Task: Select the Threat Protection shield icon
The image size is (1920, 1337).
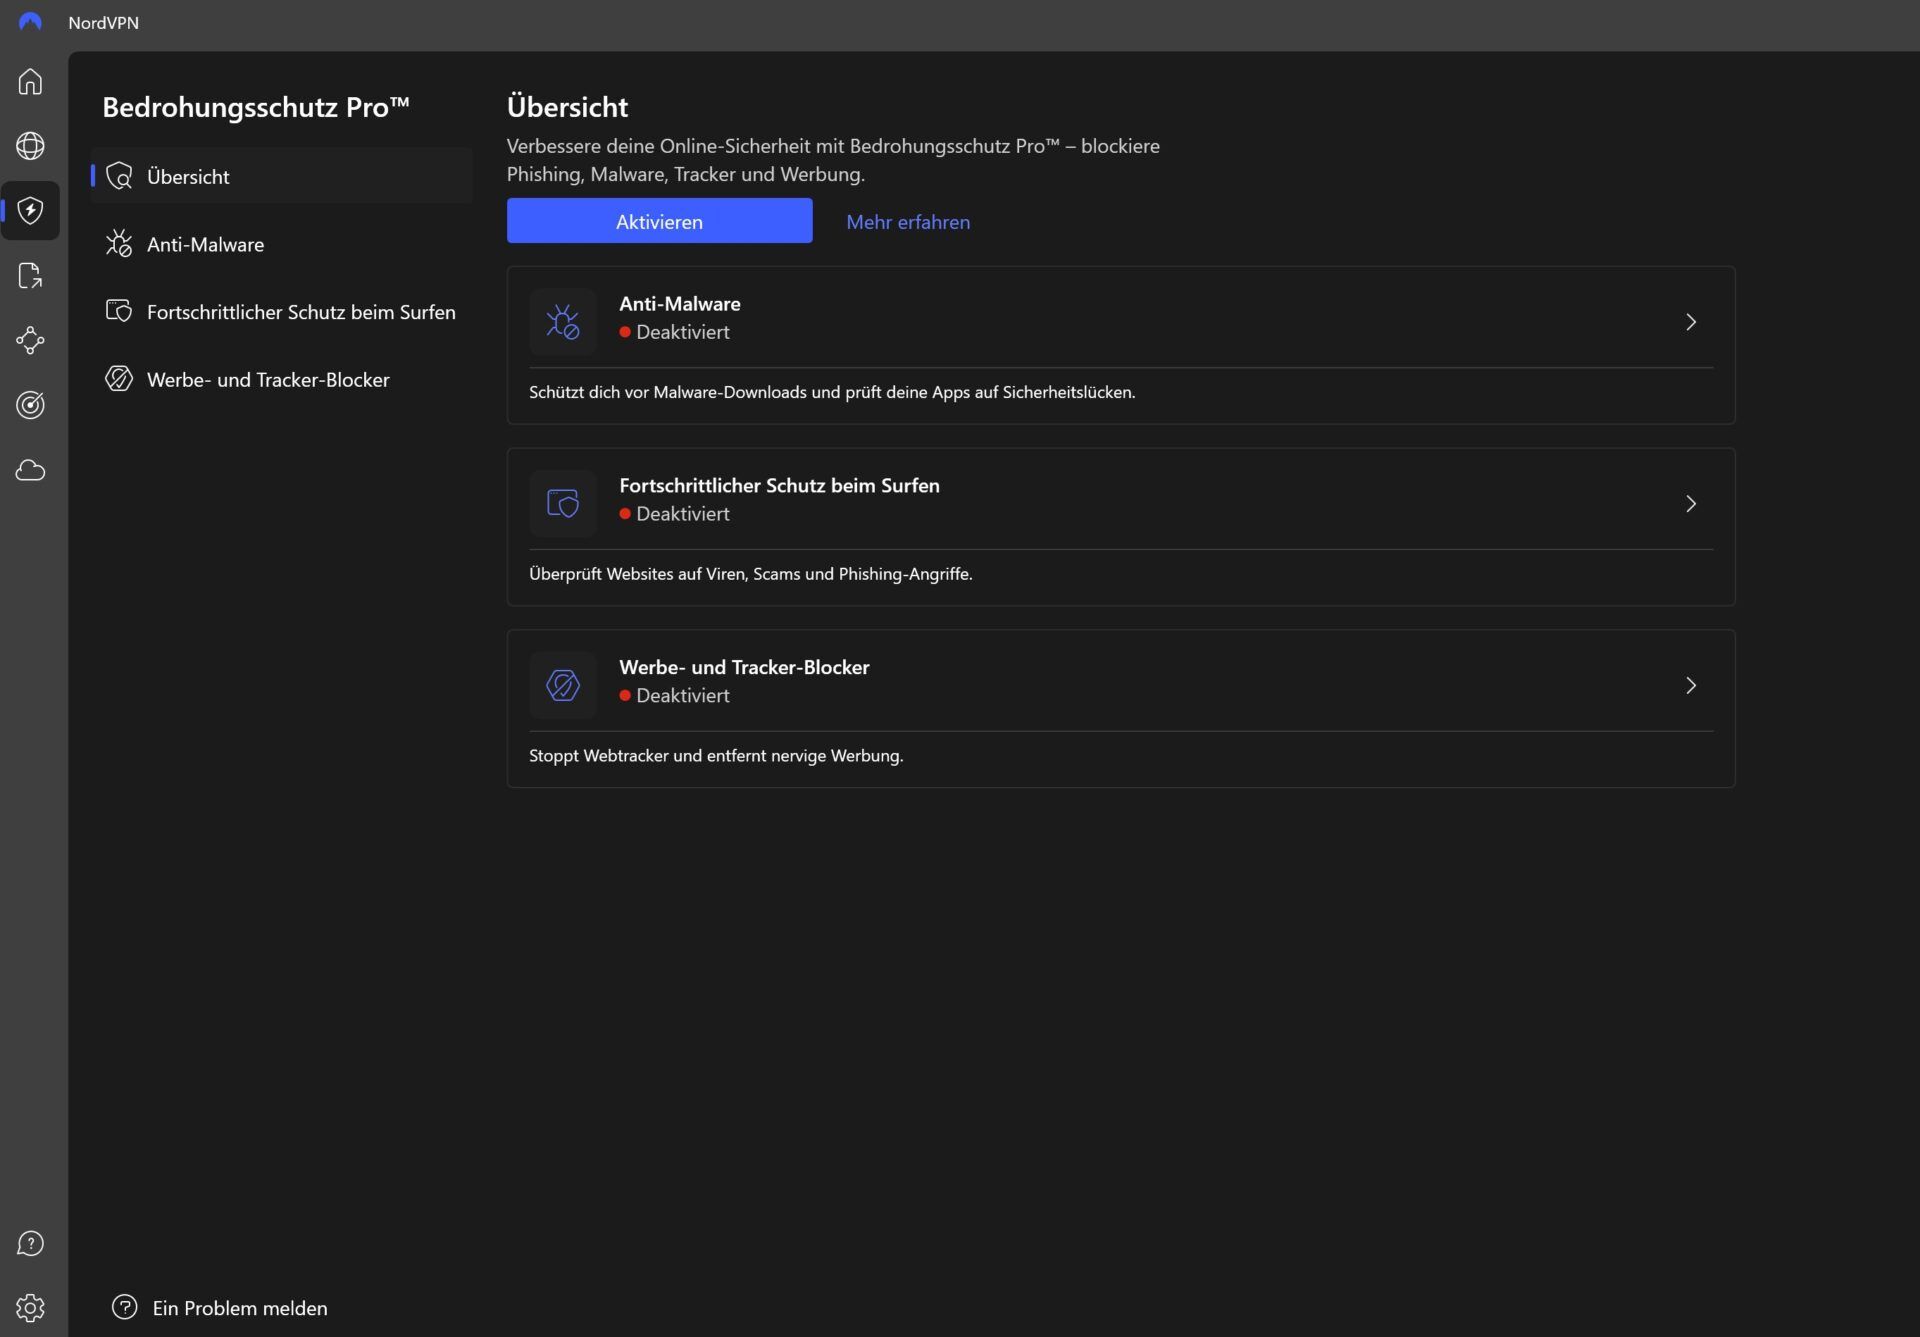Action: [x=30, y=210]
